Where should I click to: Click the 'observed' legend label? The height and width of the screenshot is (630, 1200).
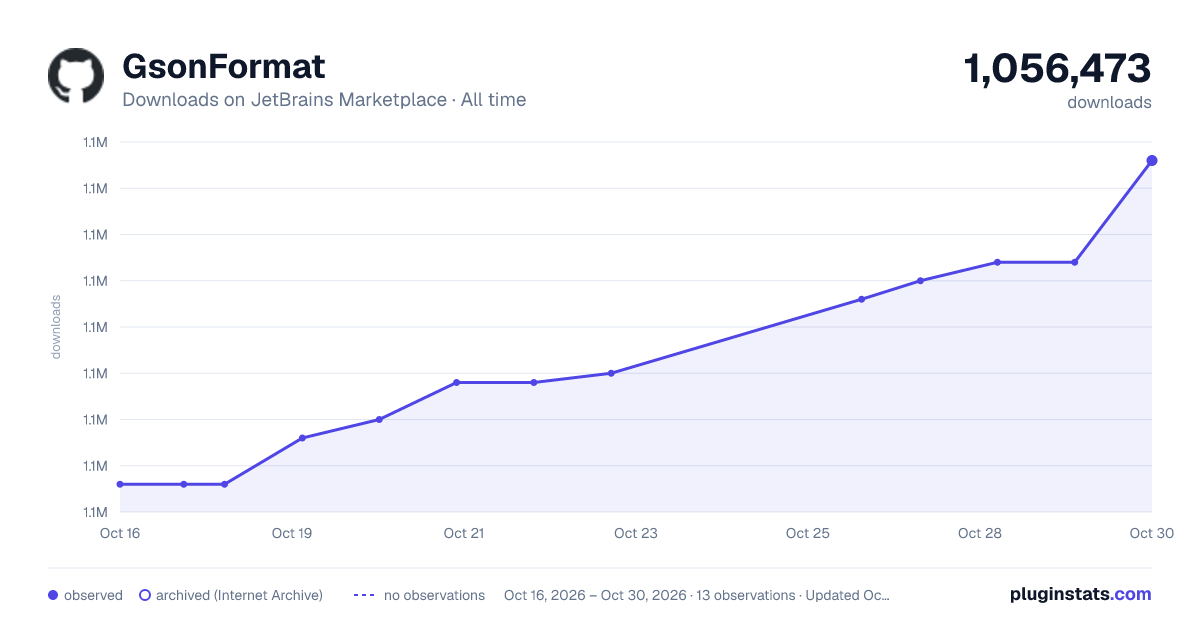pyautogui.click(x=93, y=595)
